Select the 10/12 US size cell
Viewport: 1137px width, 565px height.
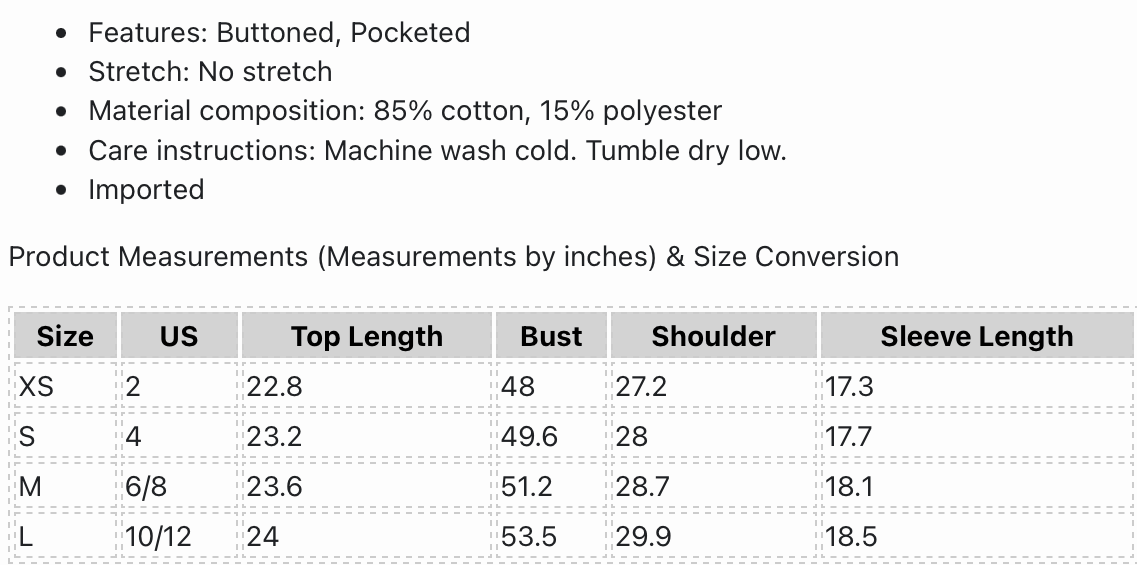(158, 536)
